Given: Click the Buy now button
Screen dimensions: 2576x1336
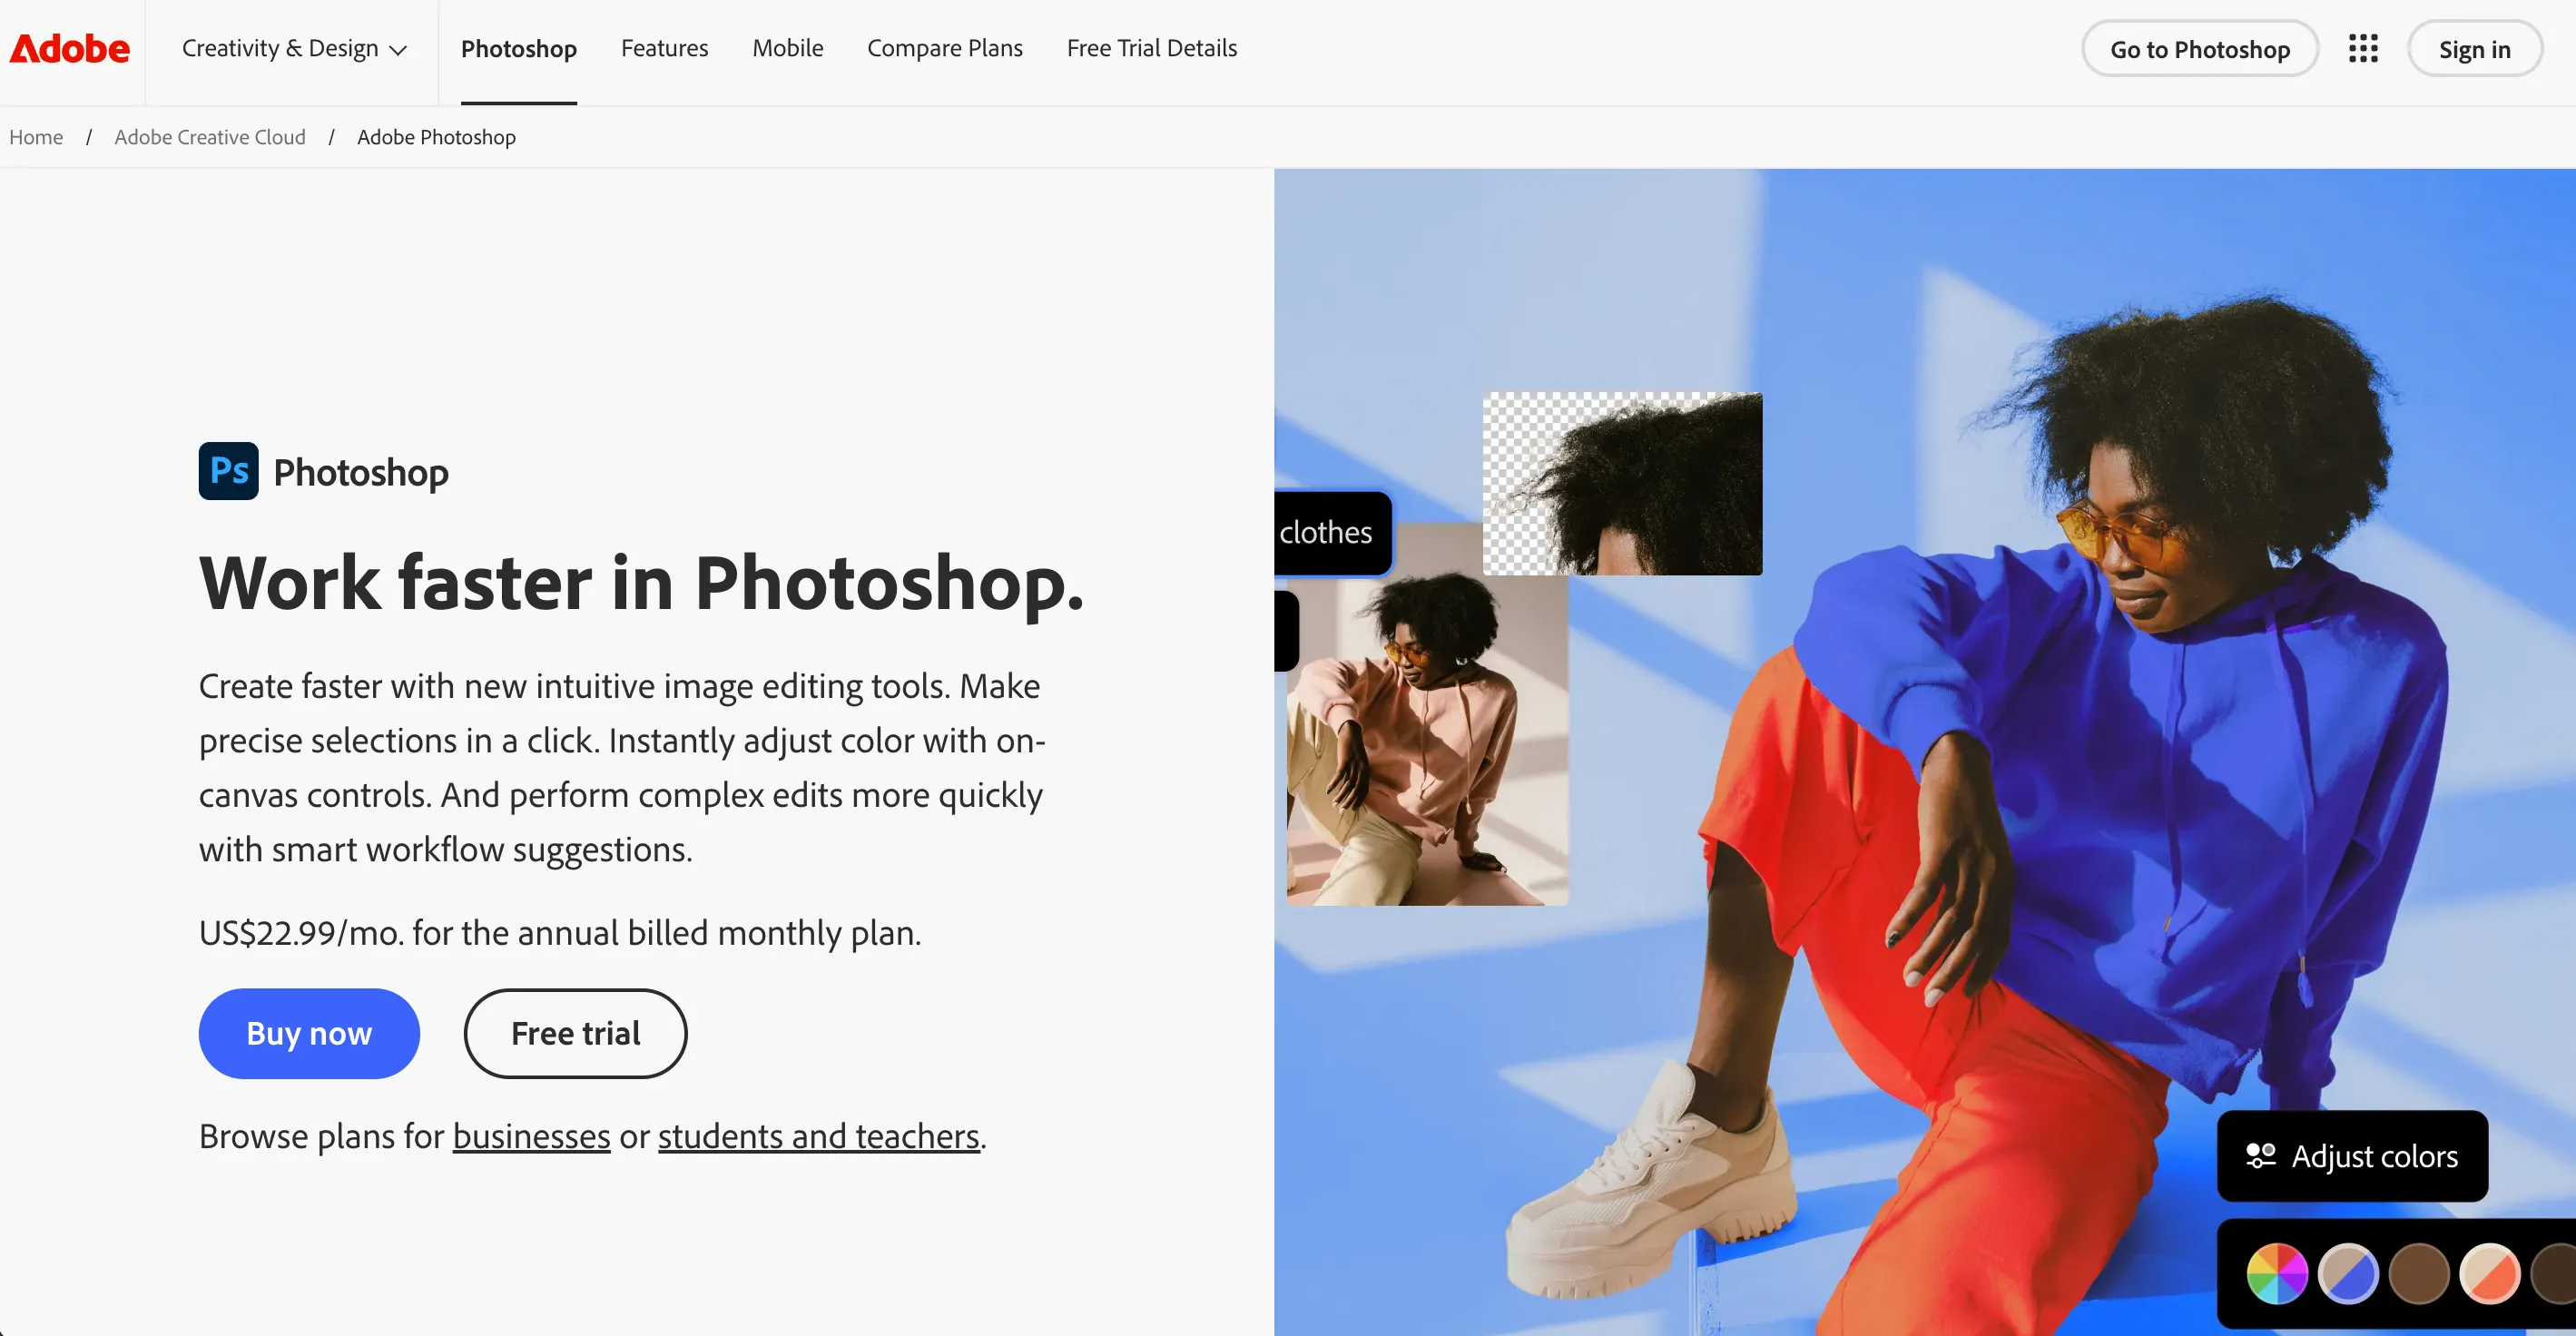Looking at the screenshot, I should coord(309,1033).
